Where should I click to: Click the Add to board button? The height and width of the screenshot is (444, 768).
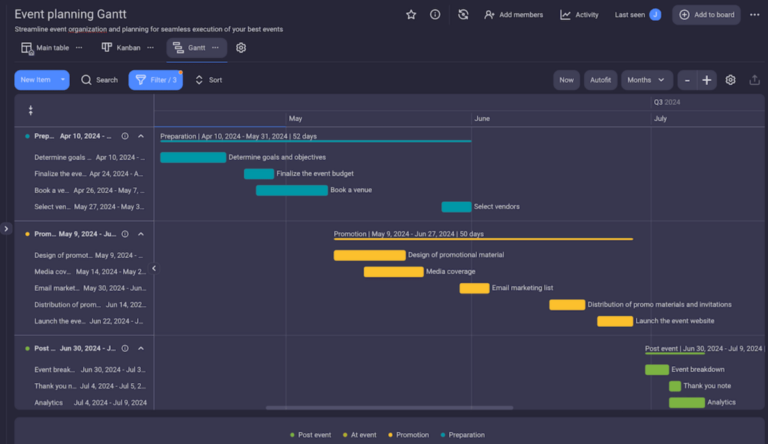click(706, 15)
